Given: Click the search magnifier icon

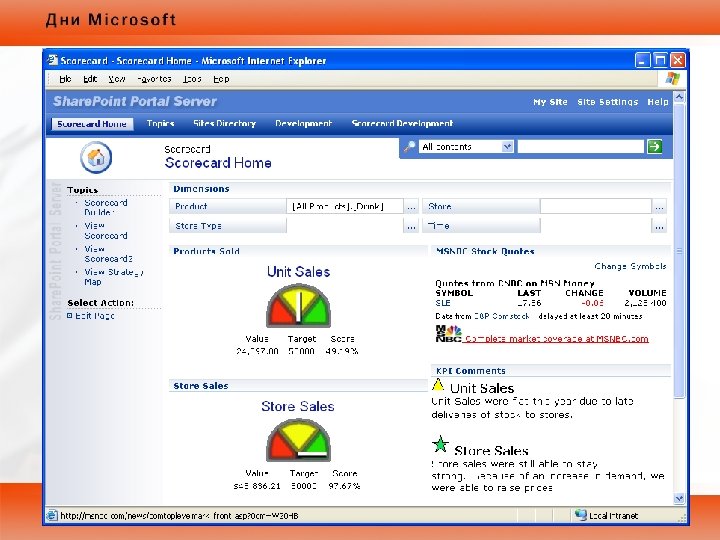Looking at the screenshot, I should pos(409,146).
